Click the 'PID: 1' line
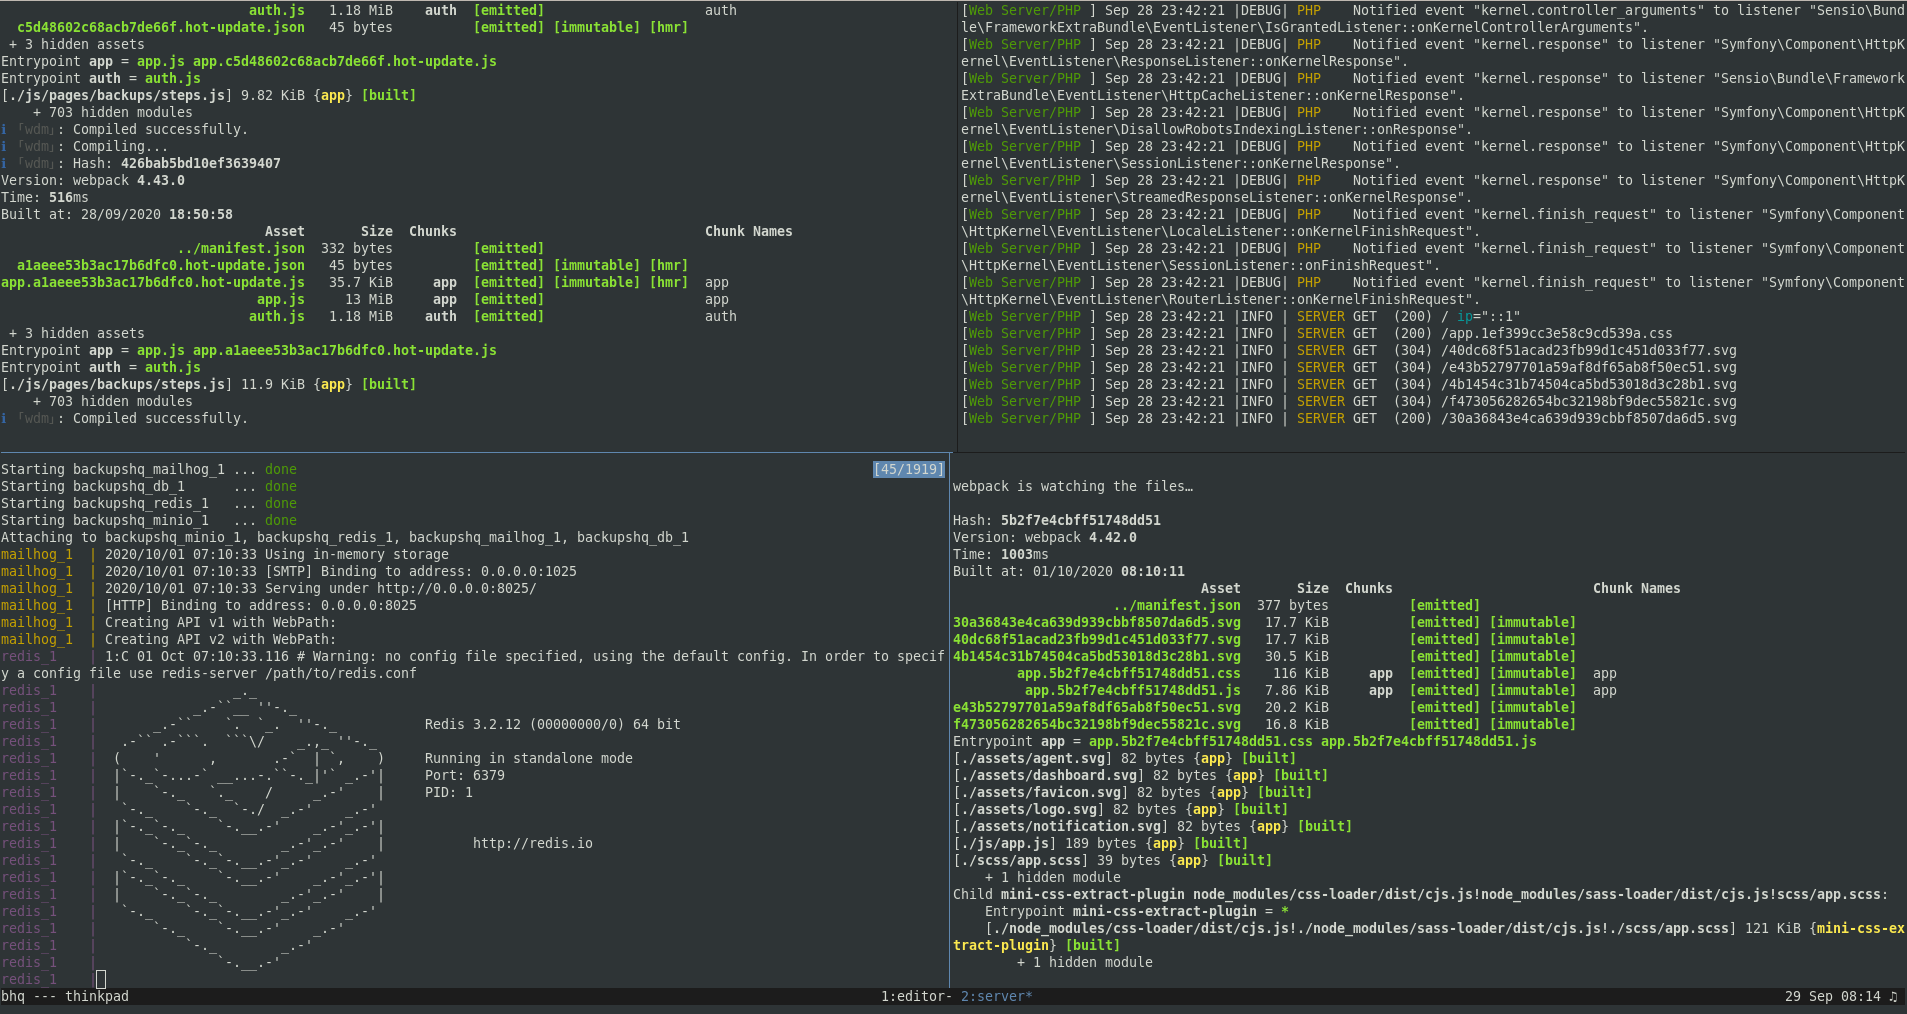This screenshot has height=1014, width=1907. click(x=449, y=792)
